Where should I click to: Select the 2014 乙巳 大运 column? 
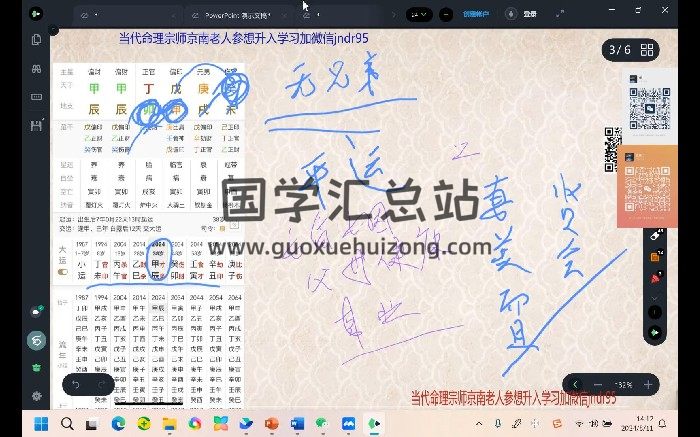[139, 260]
